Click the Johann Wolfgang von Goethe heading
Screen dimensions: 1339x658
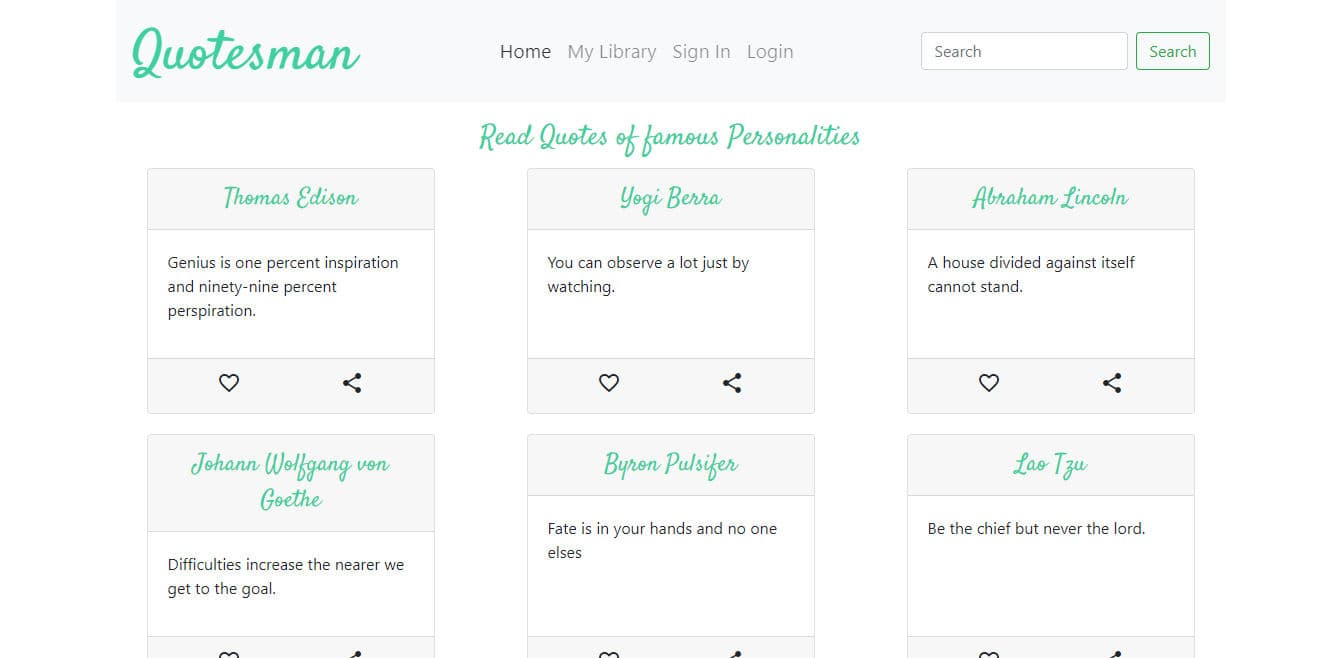coord(291,481)
